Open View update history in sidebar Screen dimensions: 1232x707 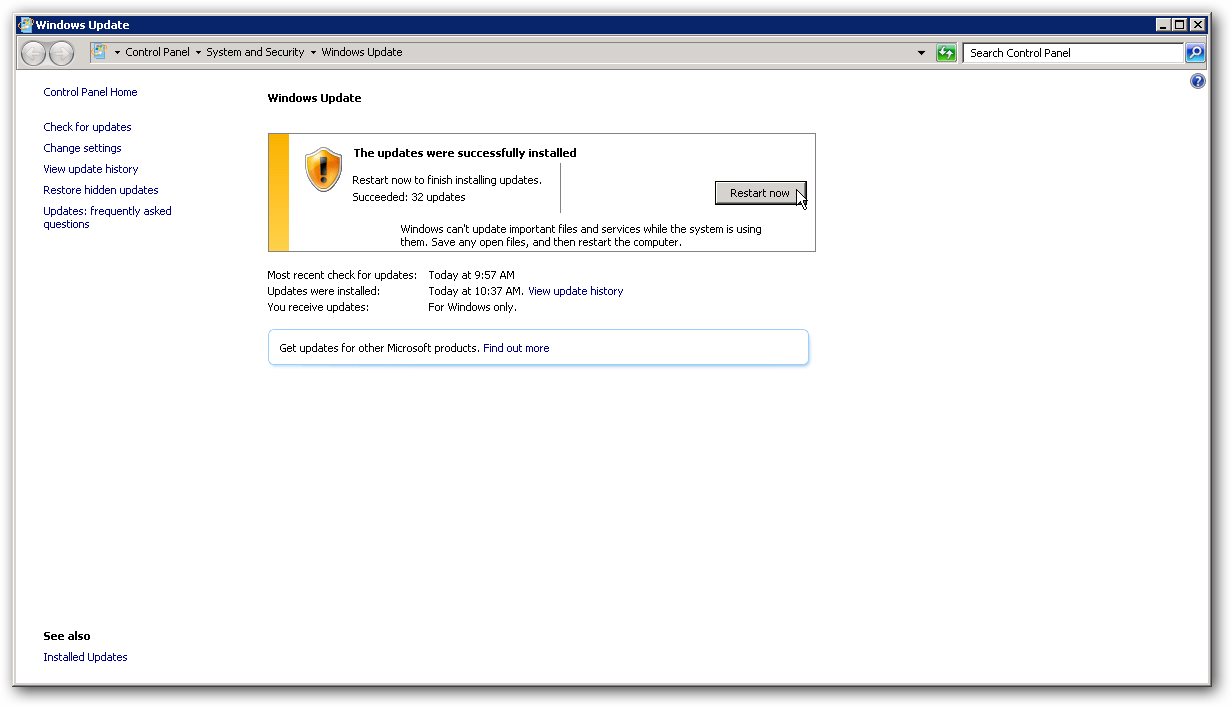tap(91, 169)
